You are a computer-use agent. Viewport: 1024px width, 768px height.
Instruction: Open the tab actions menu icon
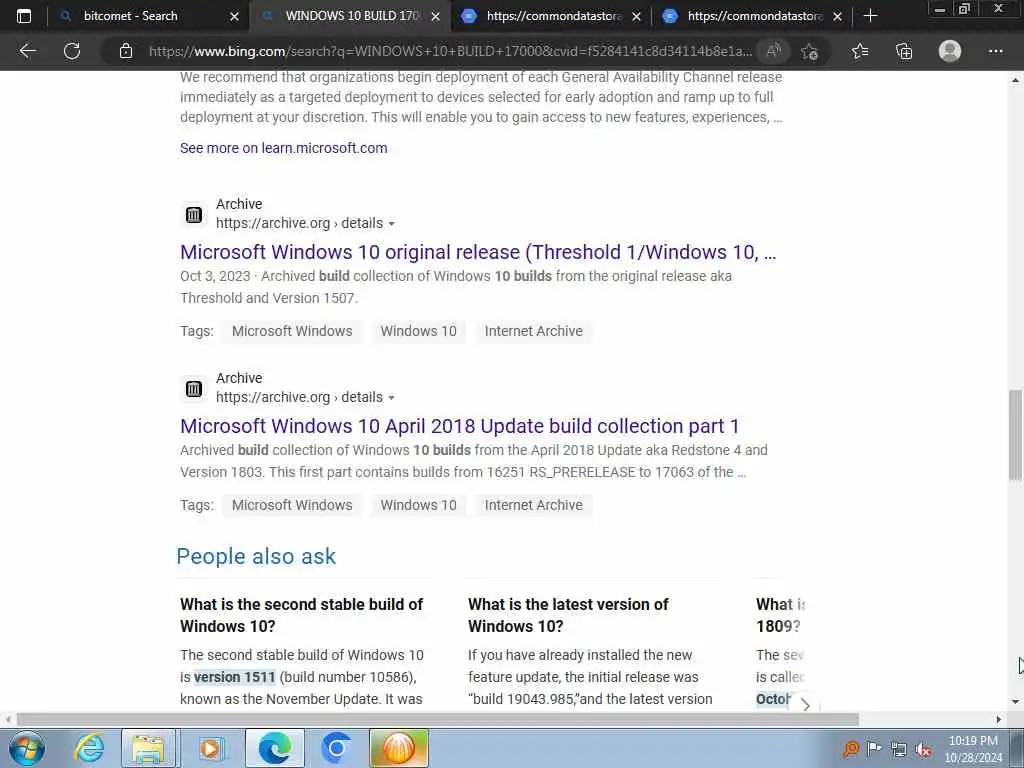click(x=24, y=16)
